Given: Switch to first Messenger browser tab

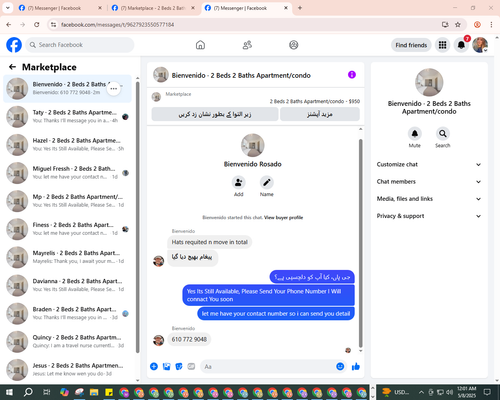Looking at the screenshot, I should [61, 8].
